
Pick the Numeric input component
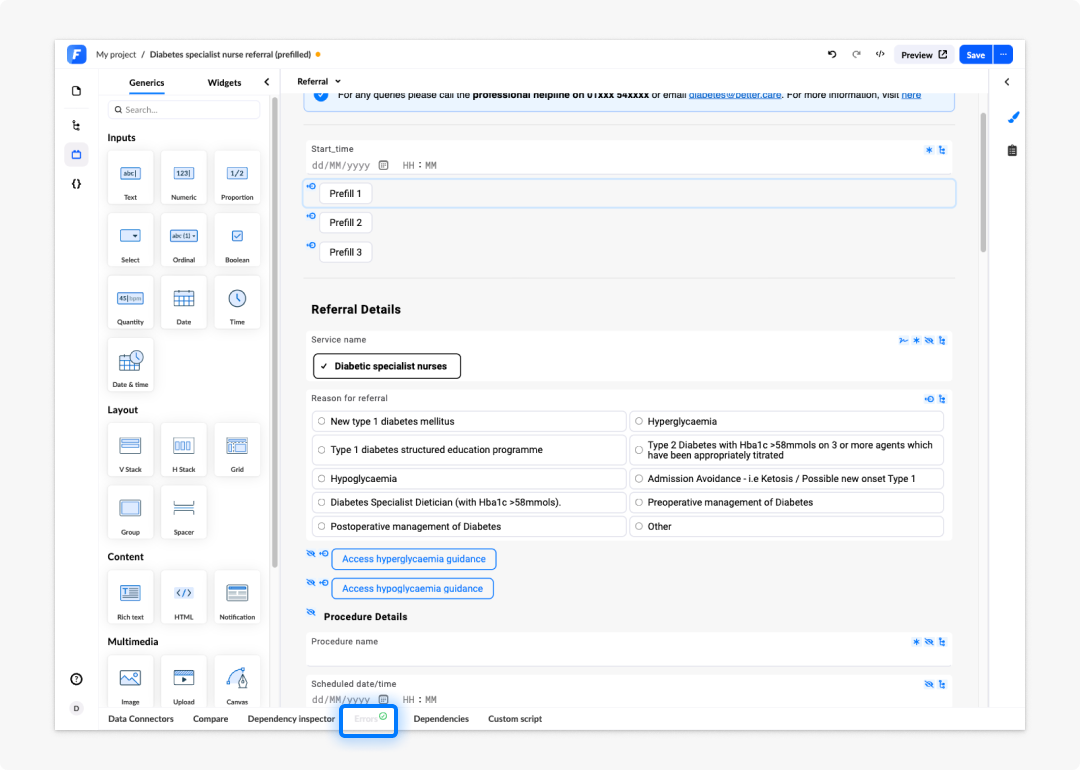coord(184,178)
